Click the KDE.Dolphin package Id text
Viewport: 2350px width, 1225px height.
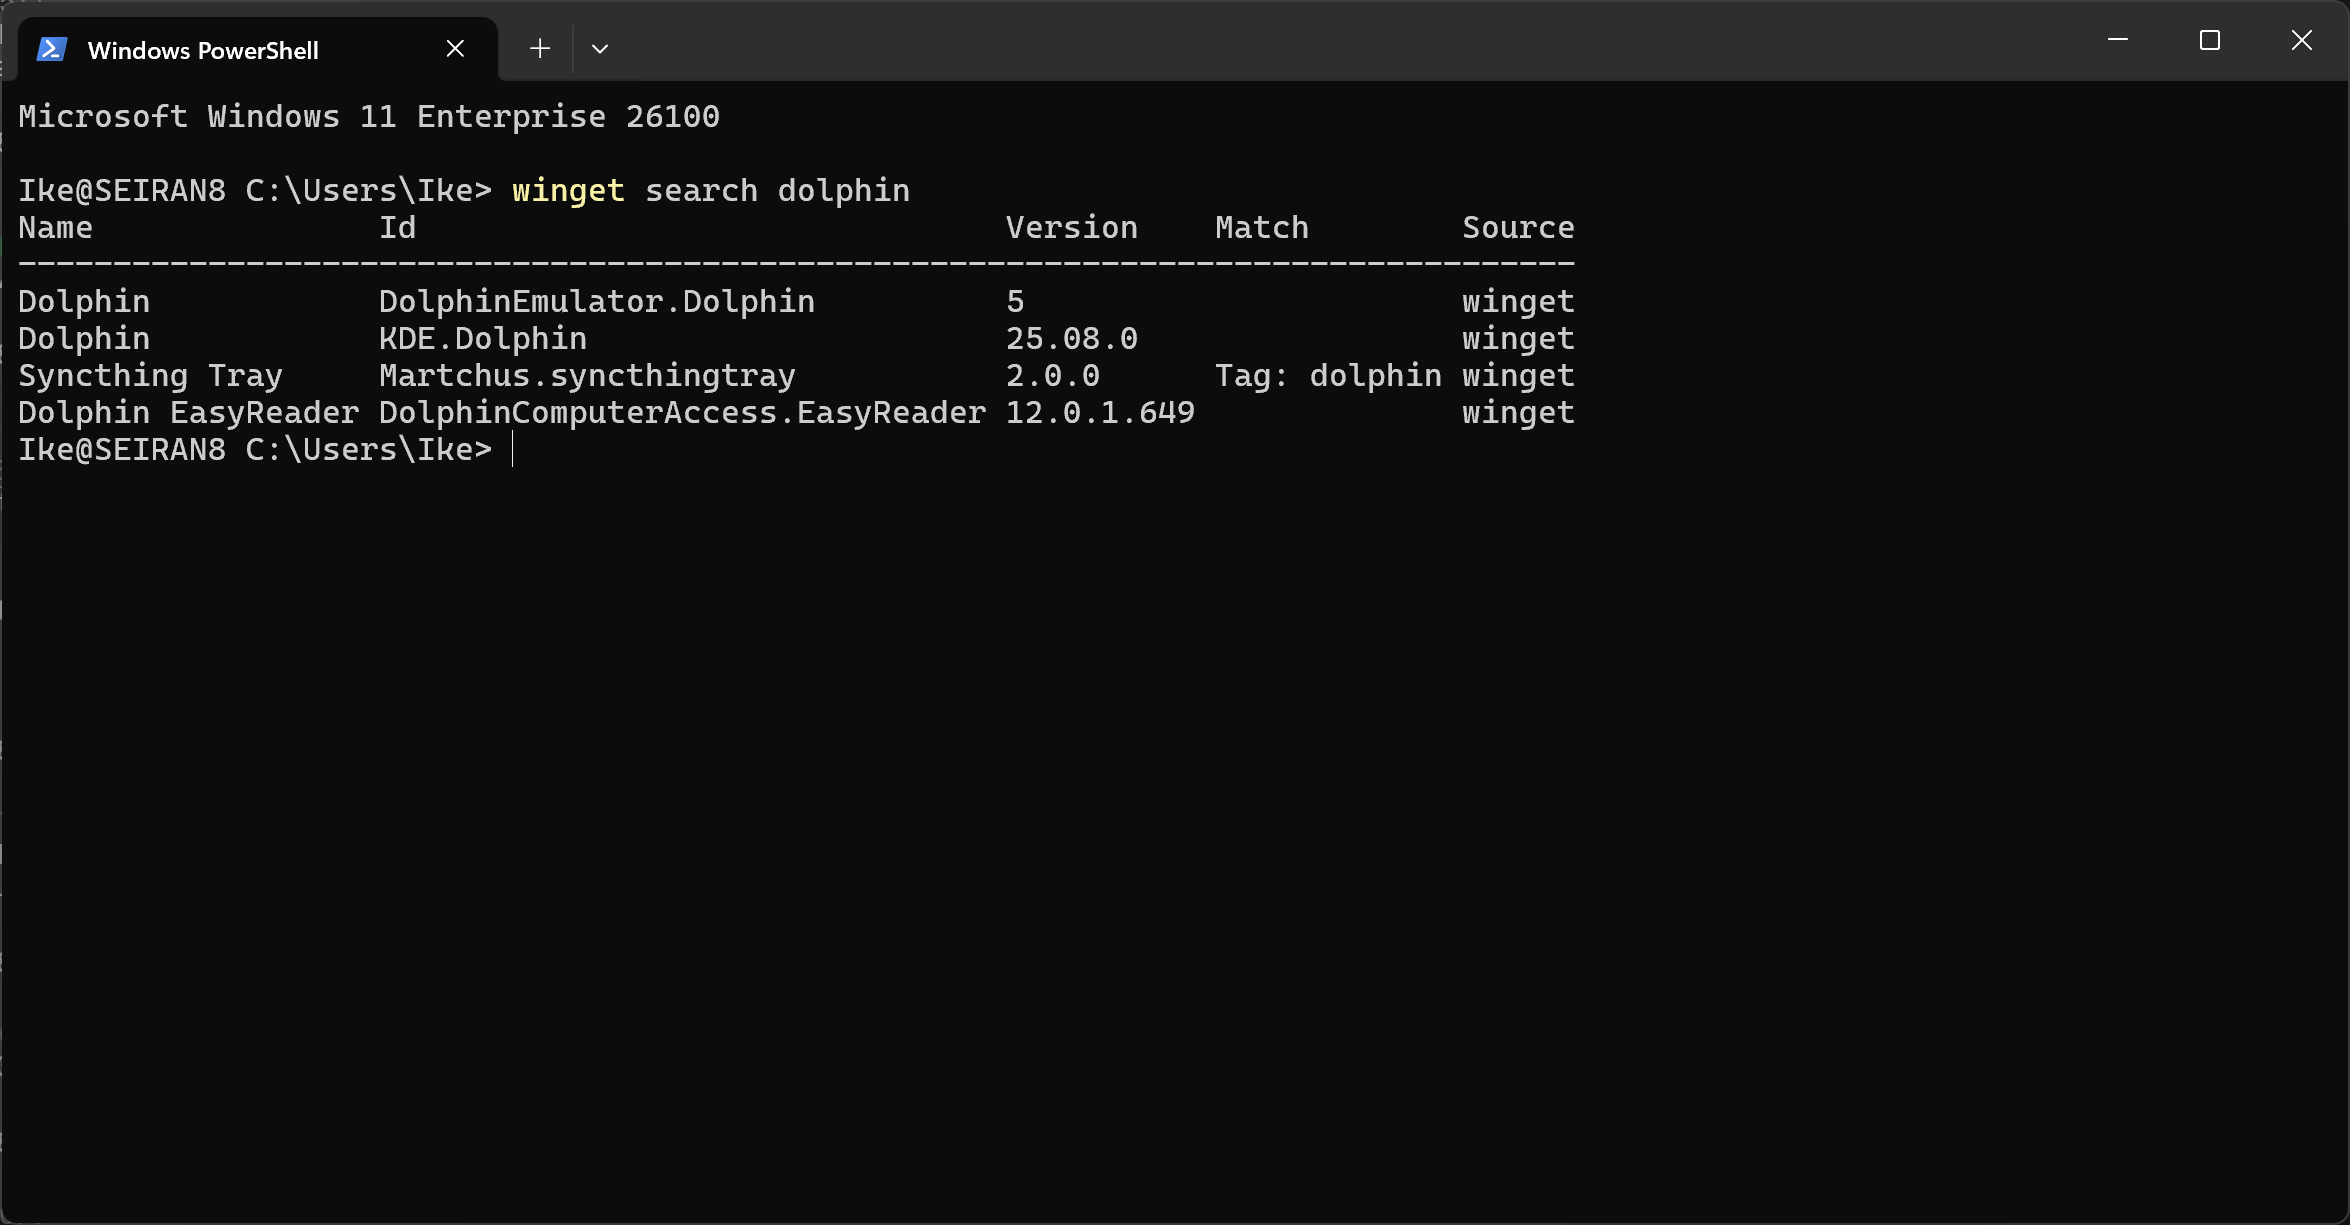[x=482, y=339]
